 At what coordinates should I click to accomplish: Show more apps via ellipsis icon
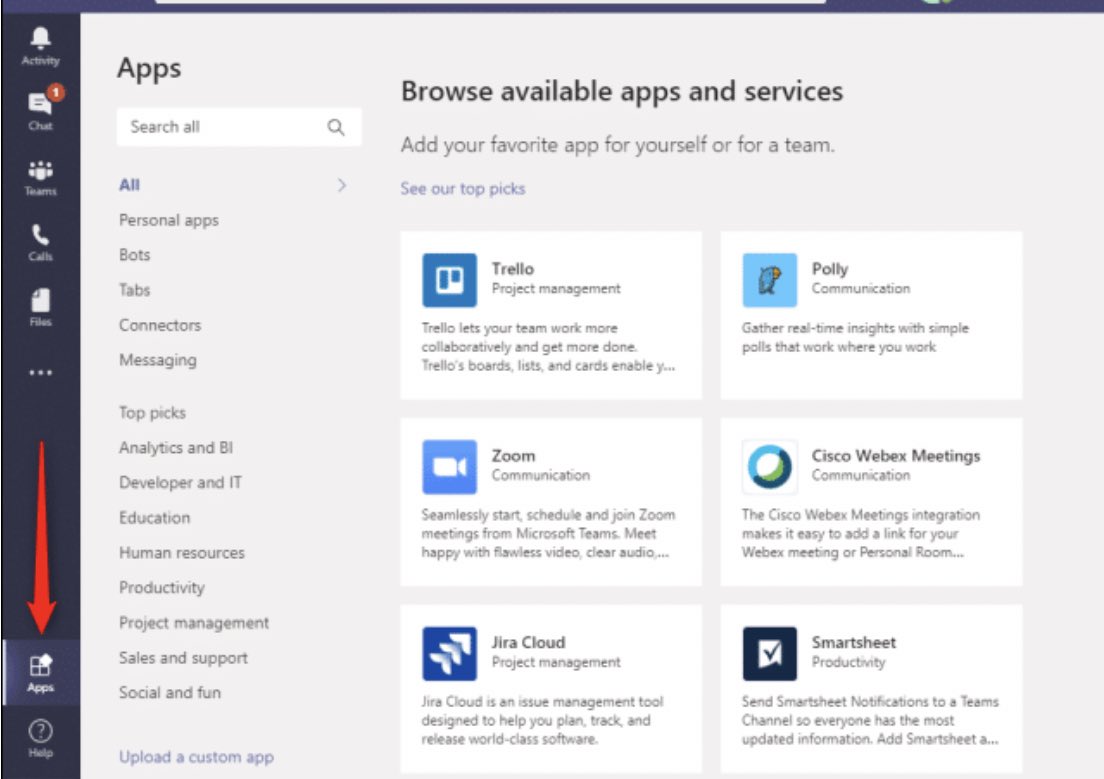[x=40, y=373]
